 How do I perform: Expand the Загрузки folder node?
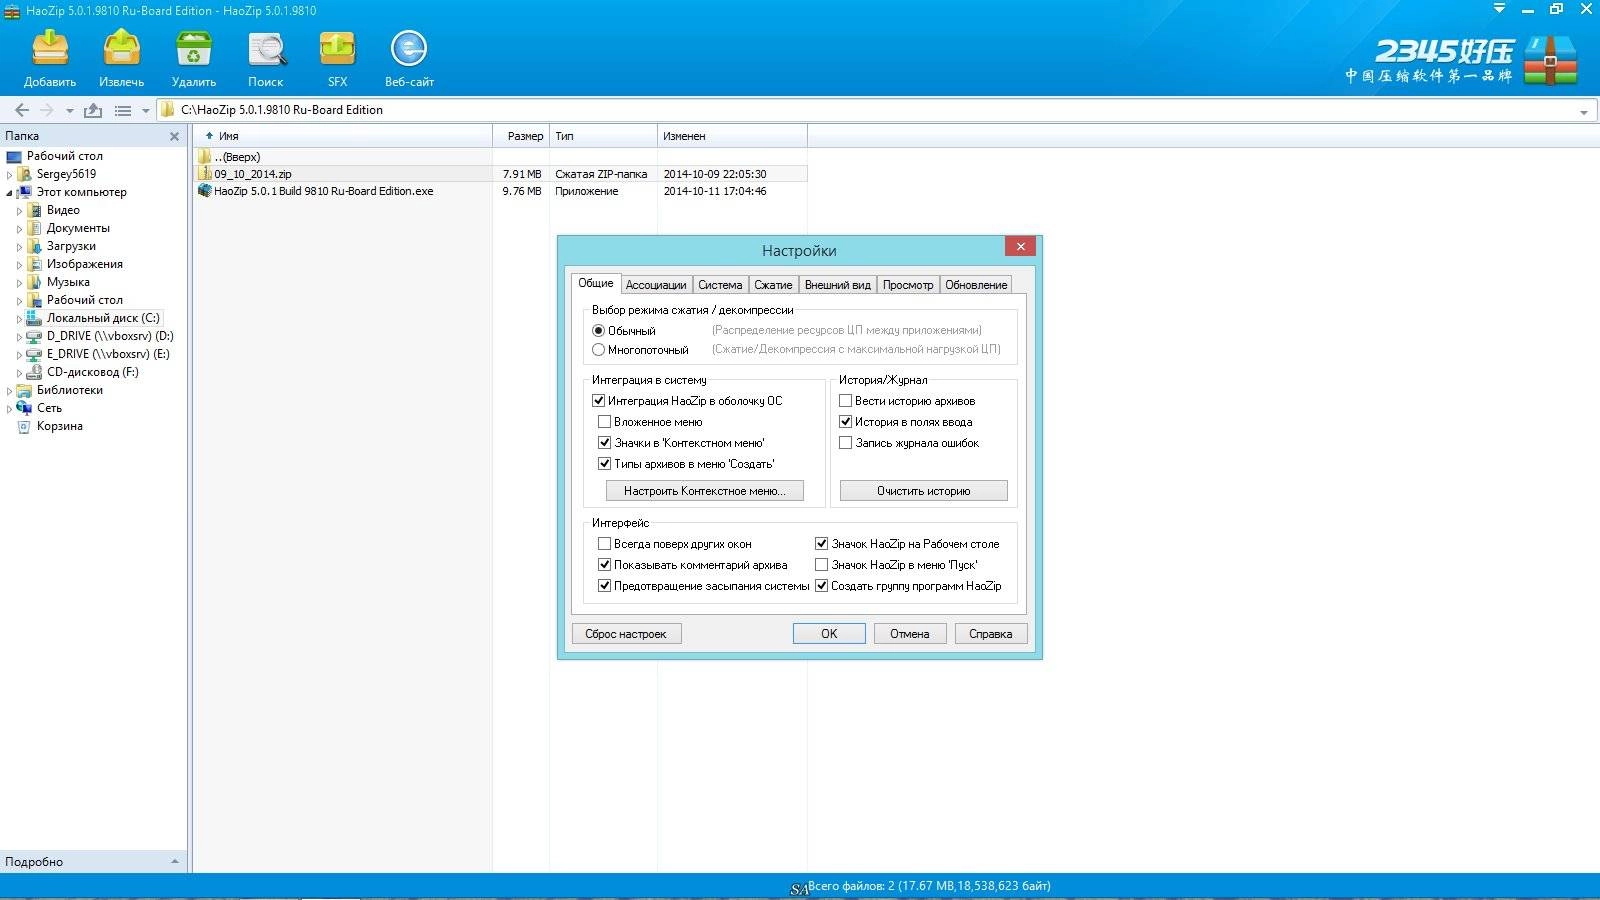point(19,246)
